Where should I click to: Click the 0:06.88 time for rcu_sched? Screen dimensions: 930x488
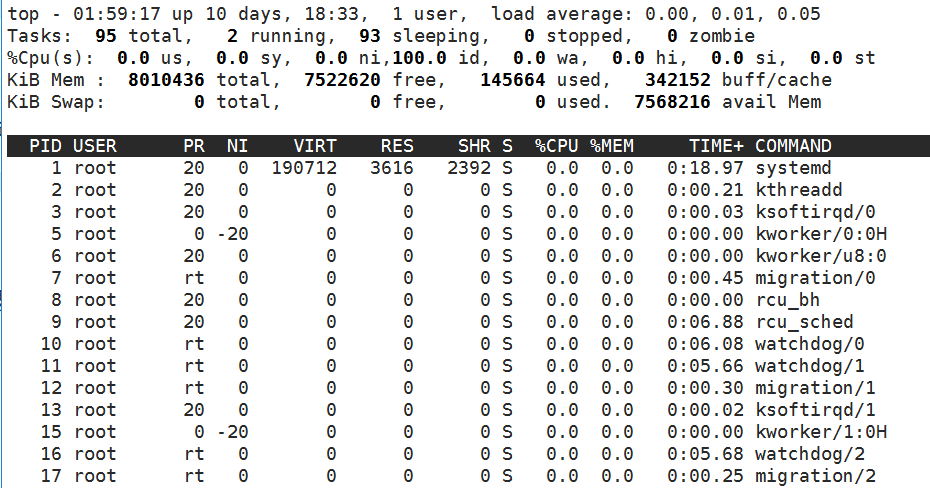[x=705, y=321]
